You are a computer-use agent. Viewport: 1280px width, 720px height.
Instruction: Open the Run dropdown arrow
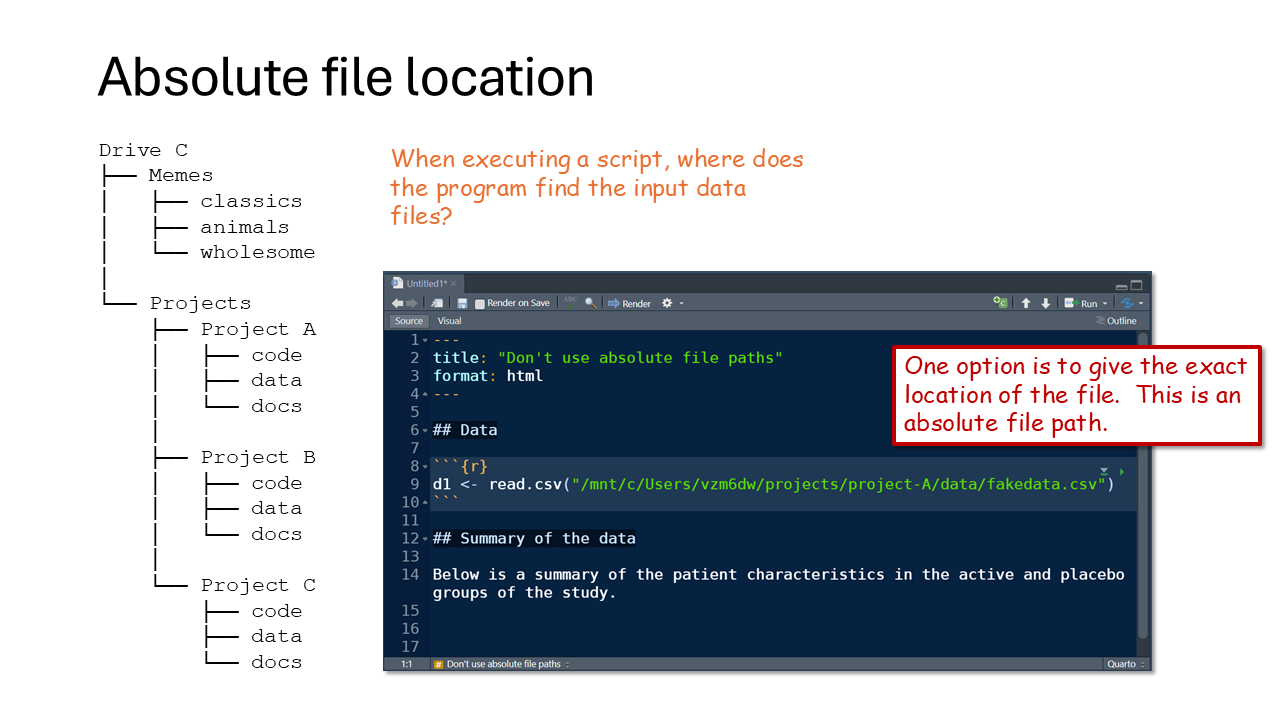pos(1105,304)
